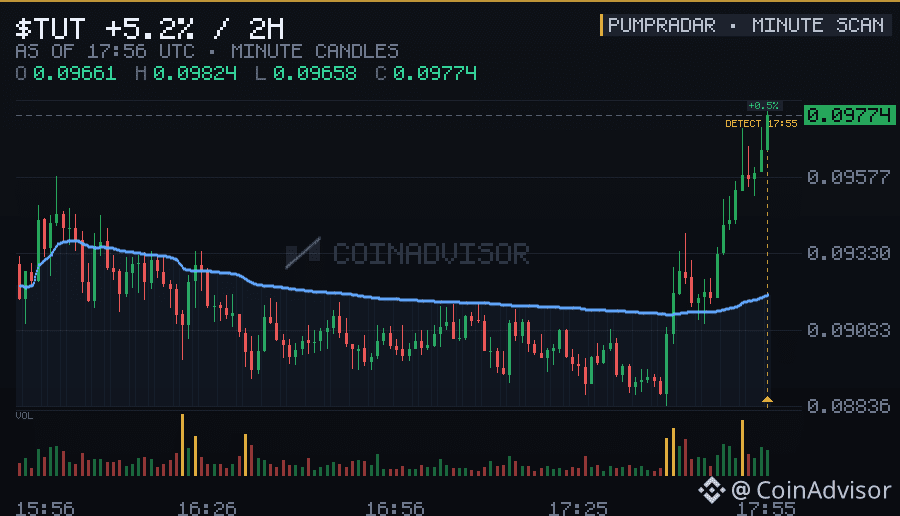
Task: Click the +0.5% change label
Action: point(763,106)
